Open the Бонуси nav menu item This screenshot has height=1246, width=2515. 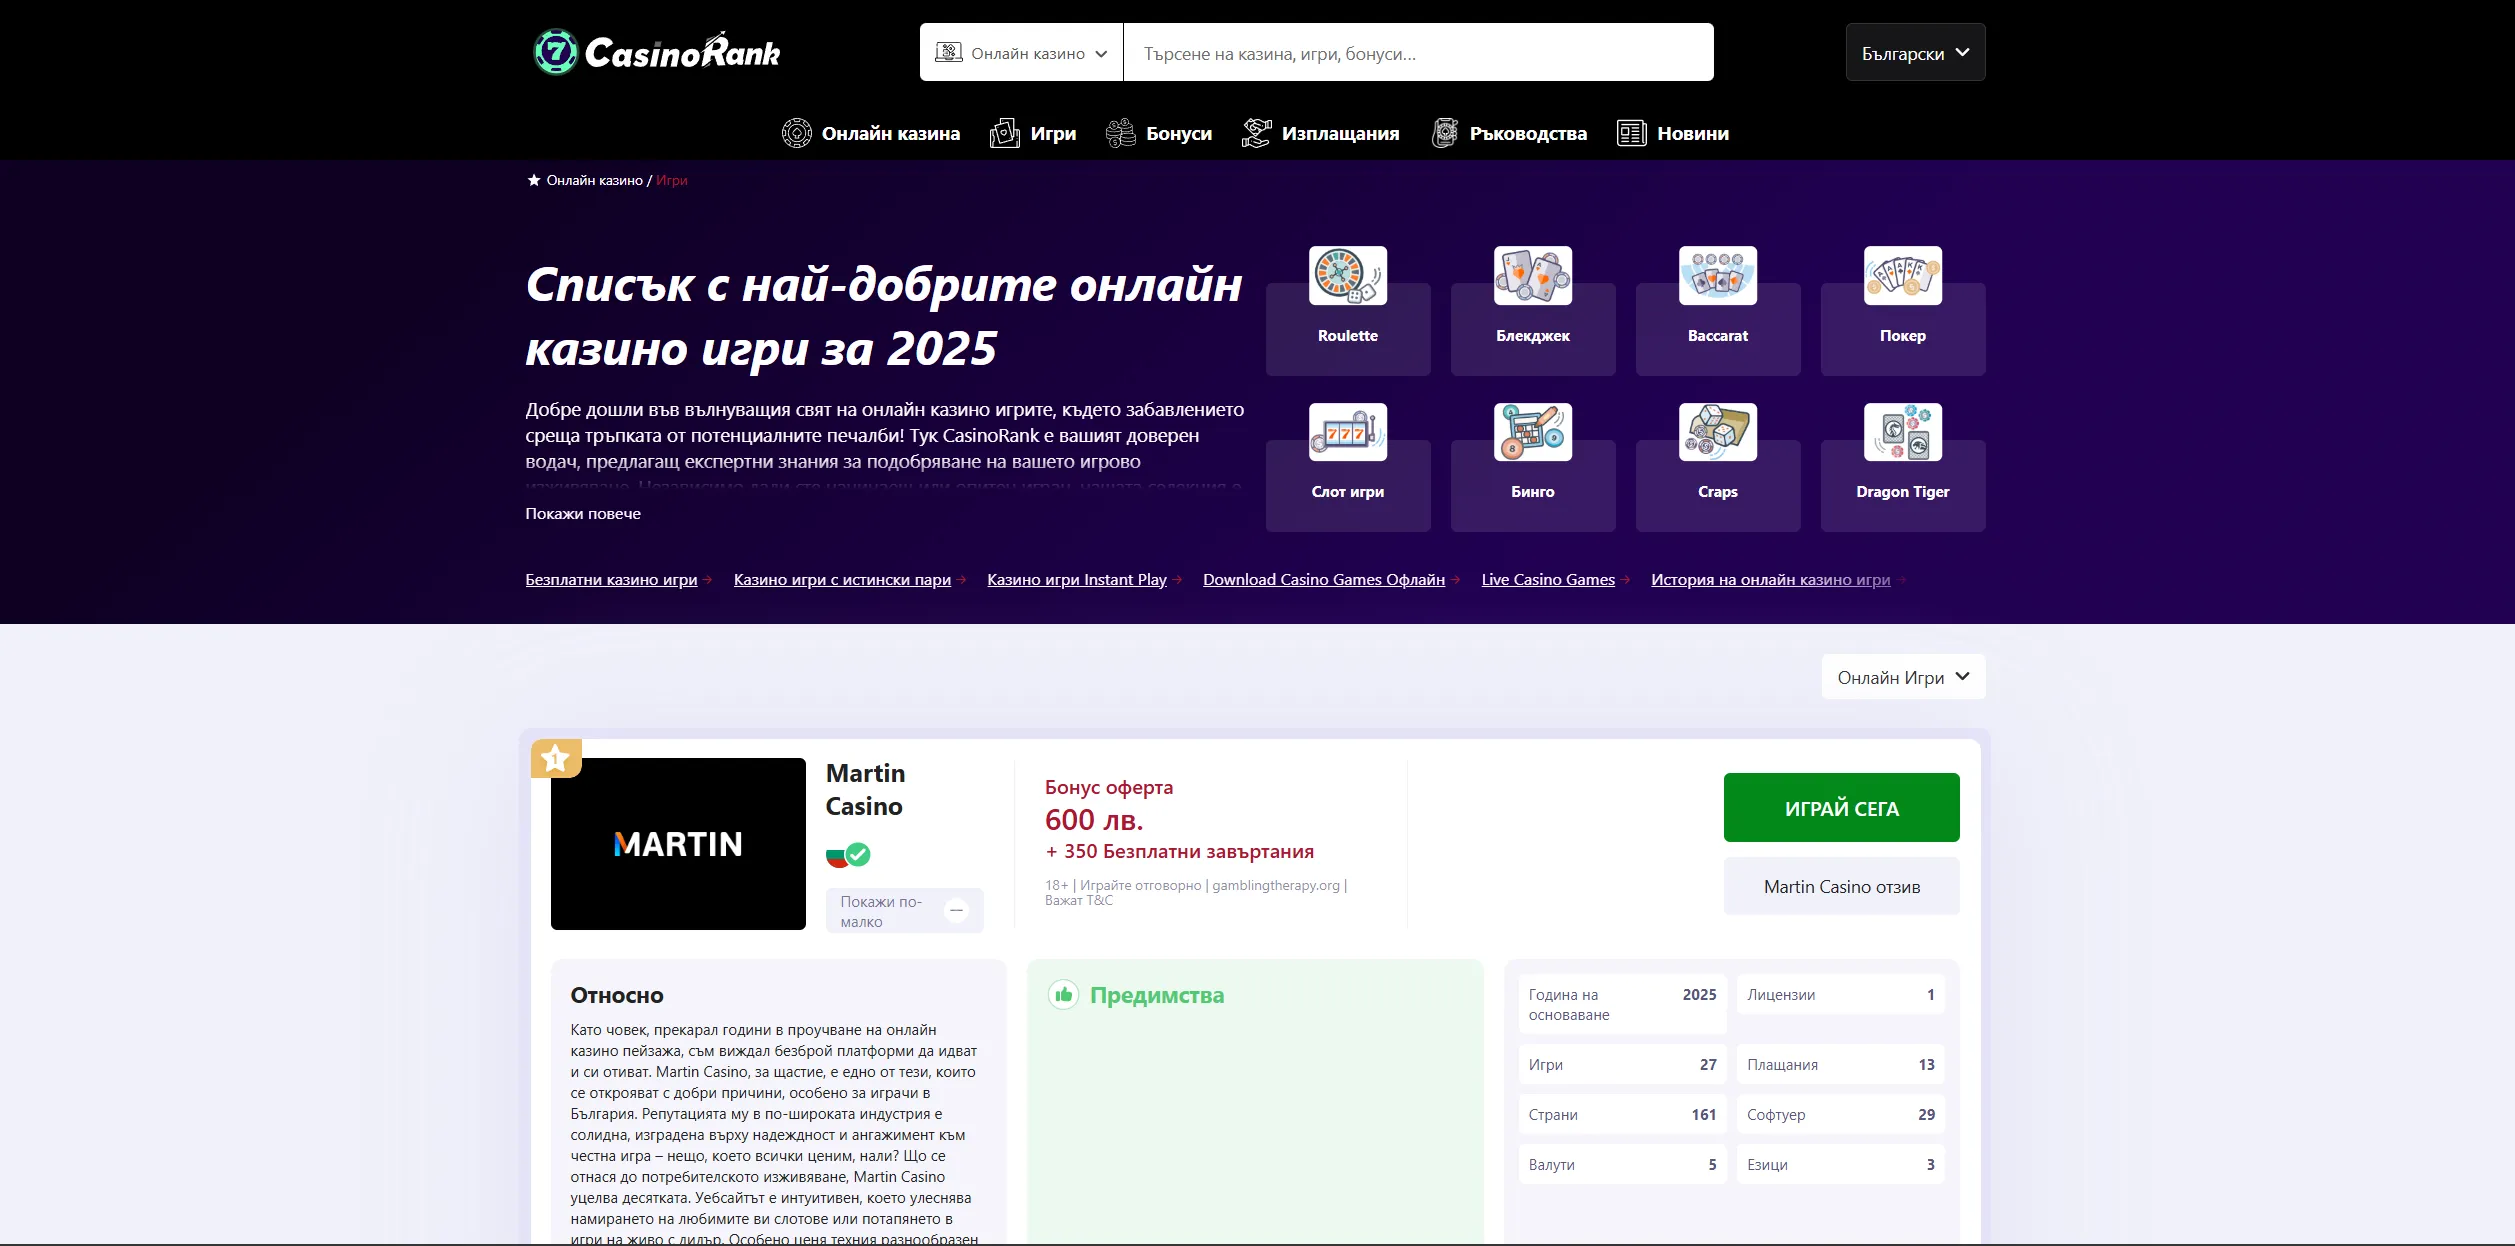pyautogui.click(x=1158, y=133)
